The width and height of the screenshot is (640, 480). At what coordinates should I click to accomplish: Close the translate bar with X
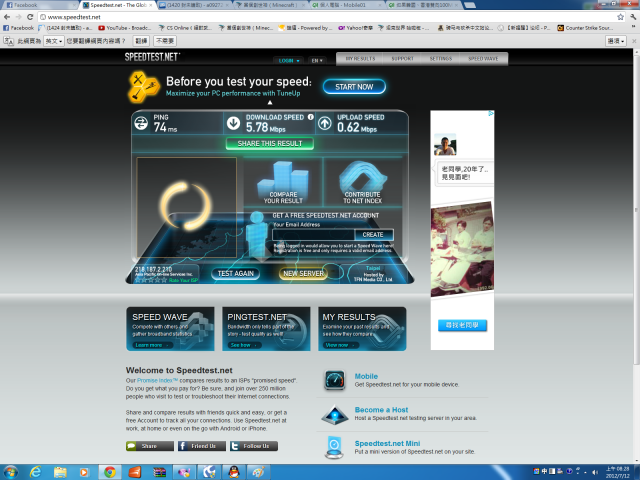tap(634, 41)
